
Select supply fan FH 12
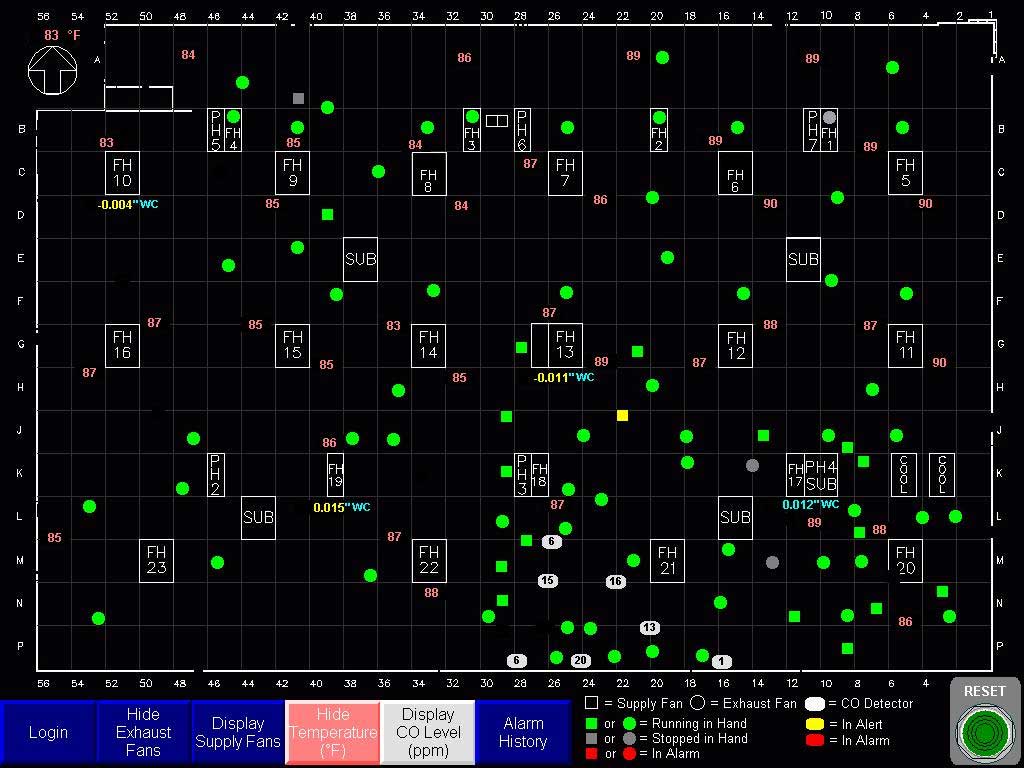[x=735, y=345]
